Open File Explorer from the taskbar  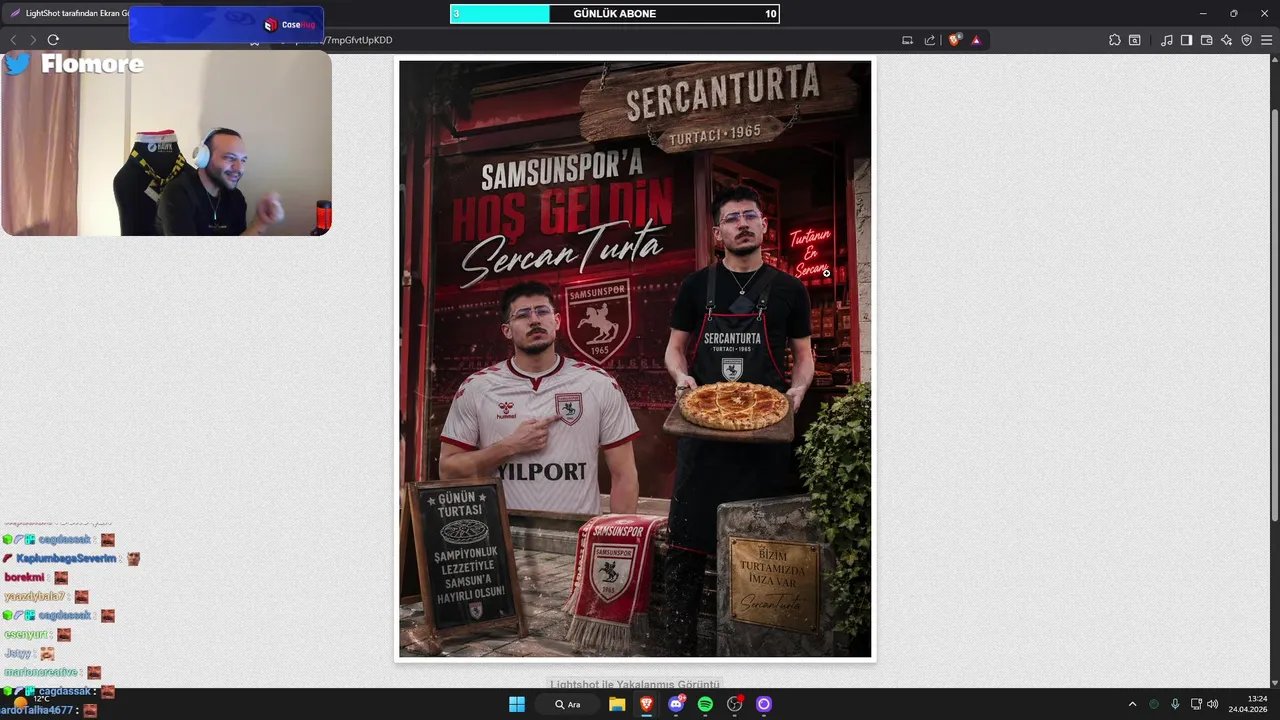pos(617,704)
